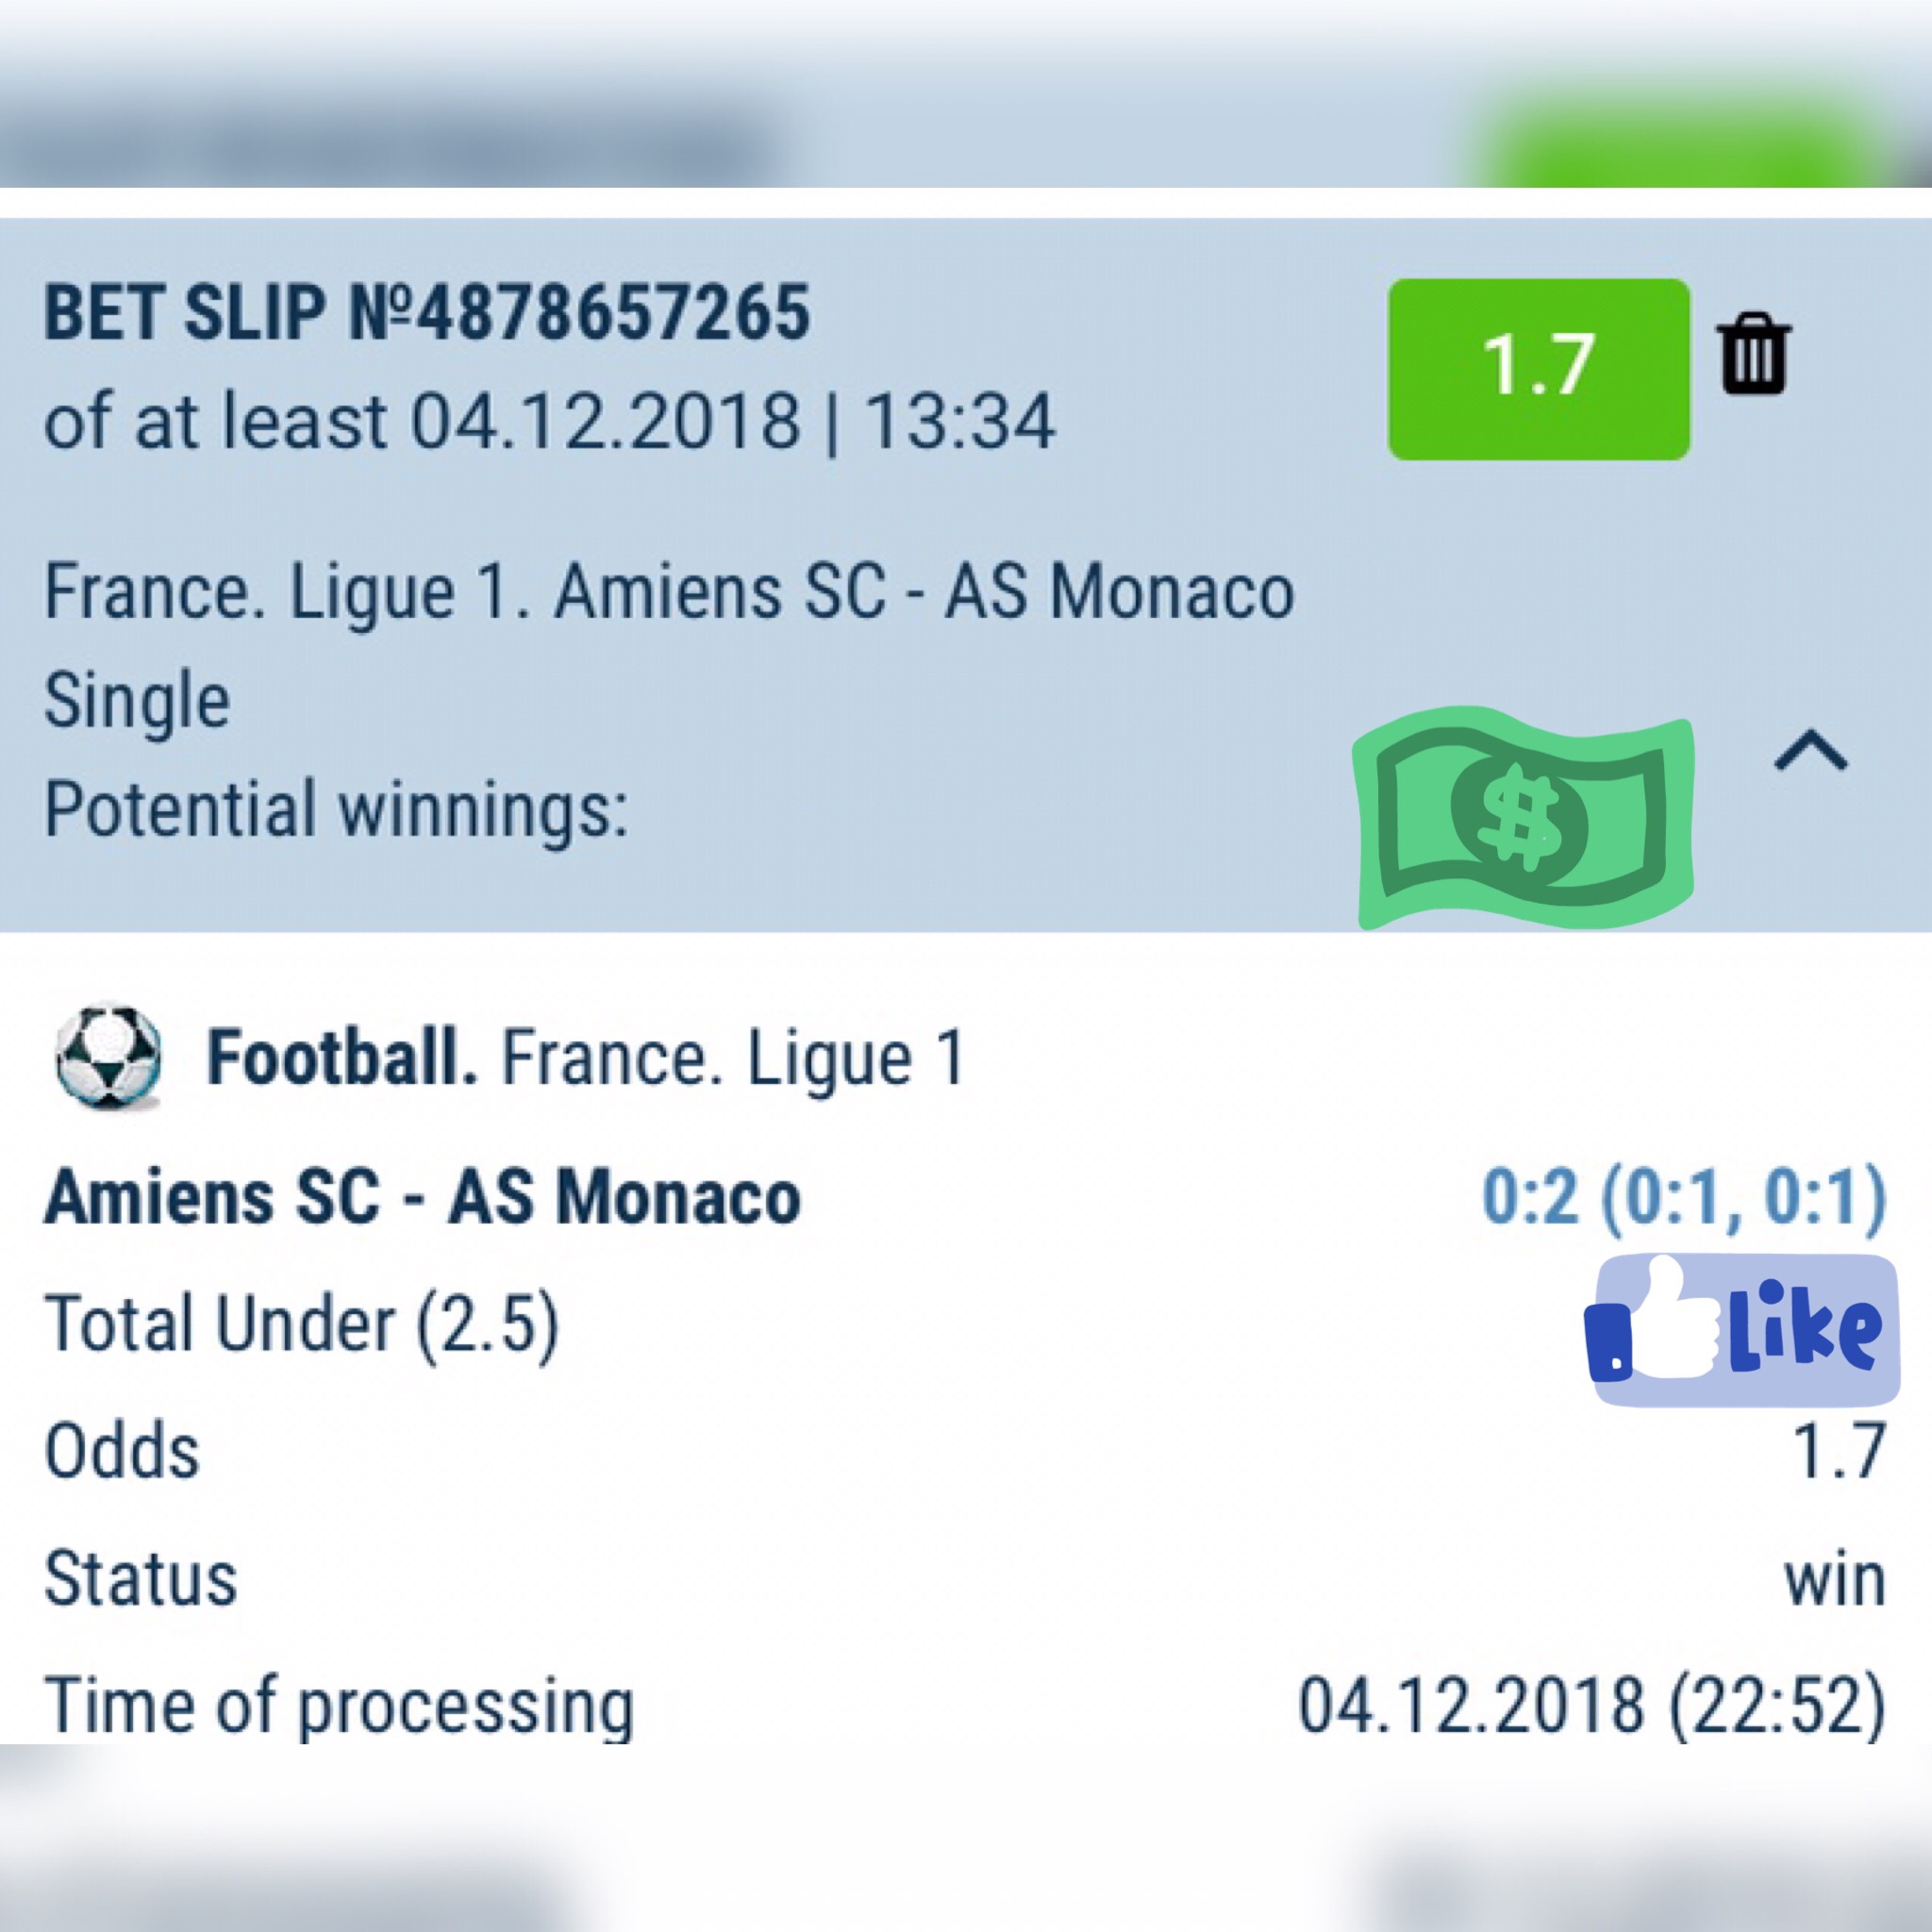Click the Potential winnings label
This screenshot has width=1932, height=1932.
pos(336,808)
